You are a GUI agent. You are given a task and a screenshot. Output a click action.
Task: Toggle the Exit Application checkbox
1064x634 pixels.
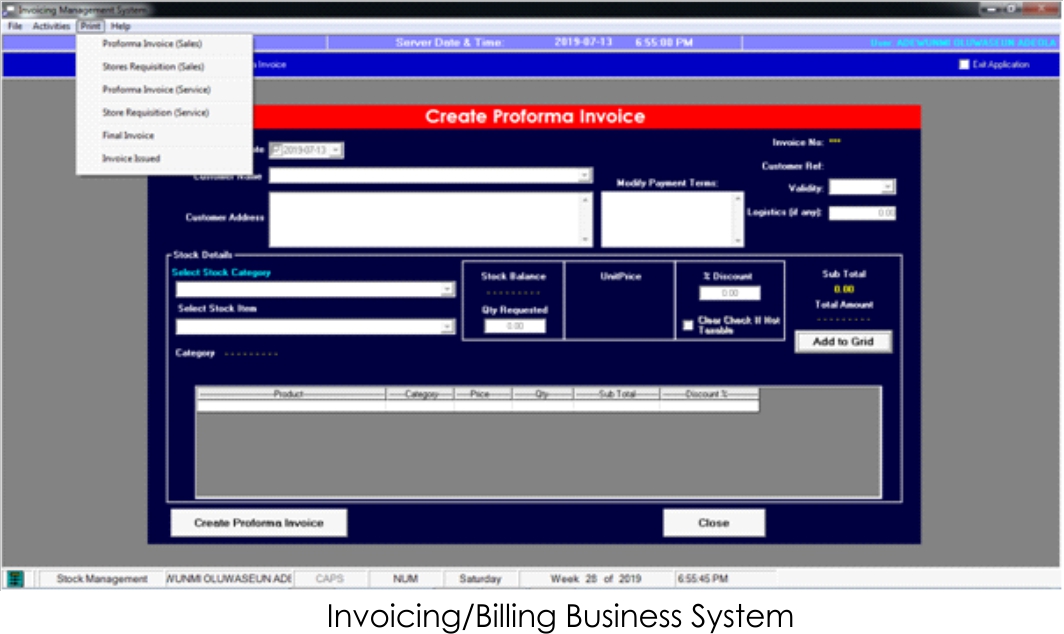pyautogui.click(x=964, y=65)
